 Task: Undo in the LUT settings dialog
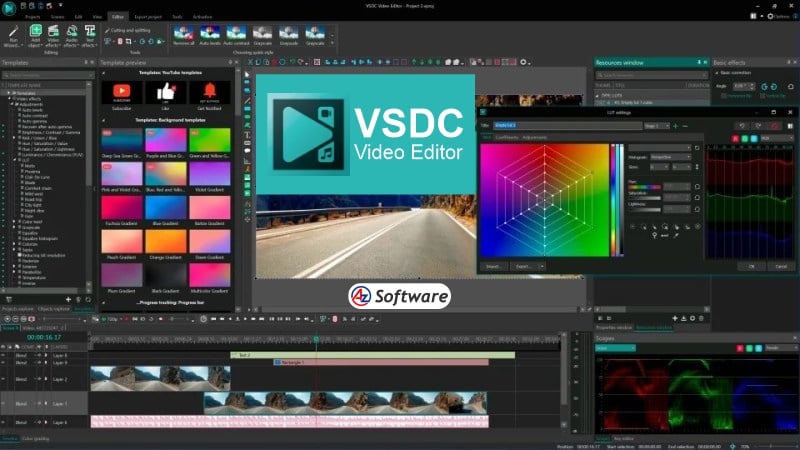[x=742, y=126]
